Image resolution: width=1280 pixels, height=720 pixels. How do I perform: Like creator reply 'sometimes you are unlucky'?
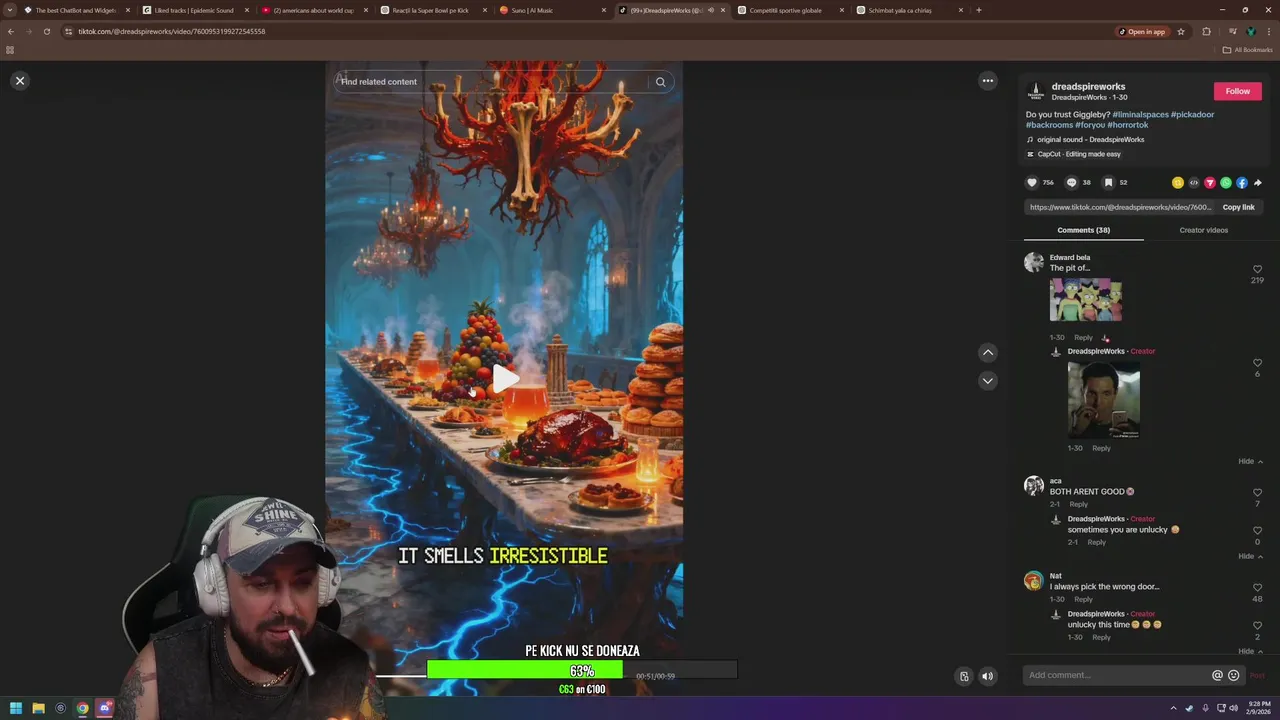tap(1258, 530)
